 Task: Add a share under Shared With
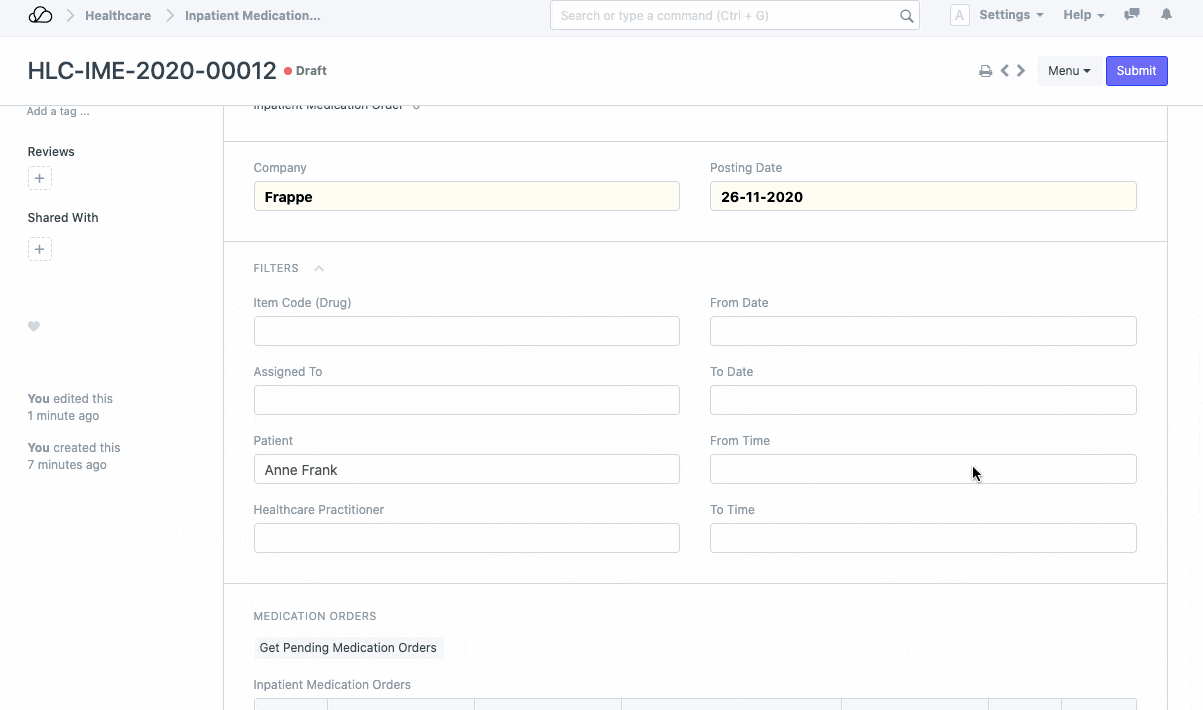[39, 249]
